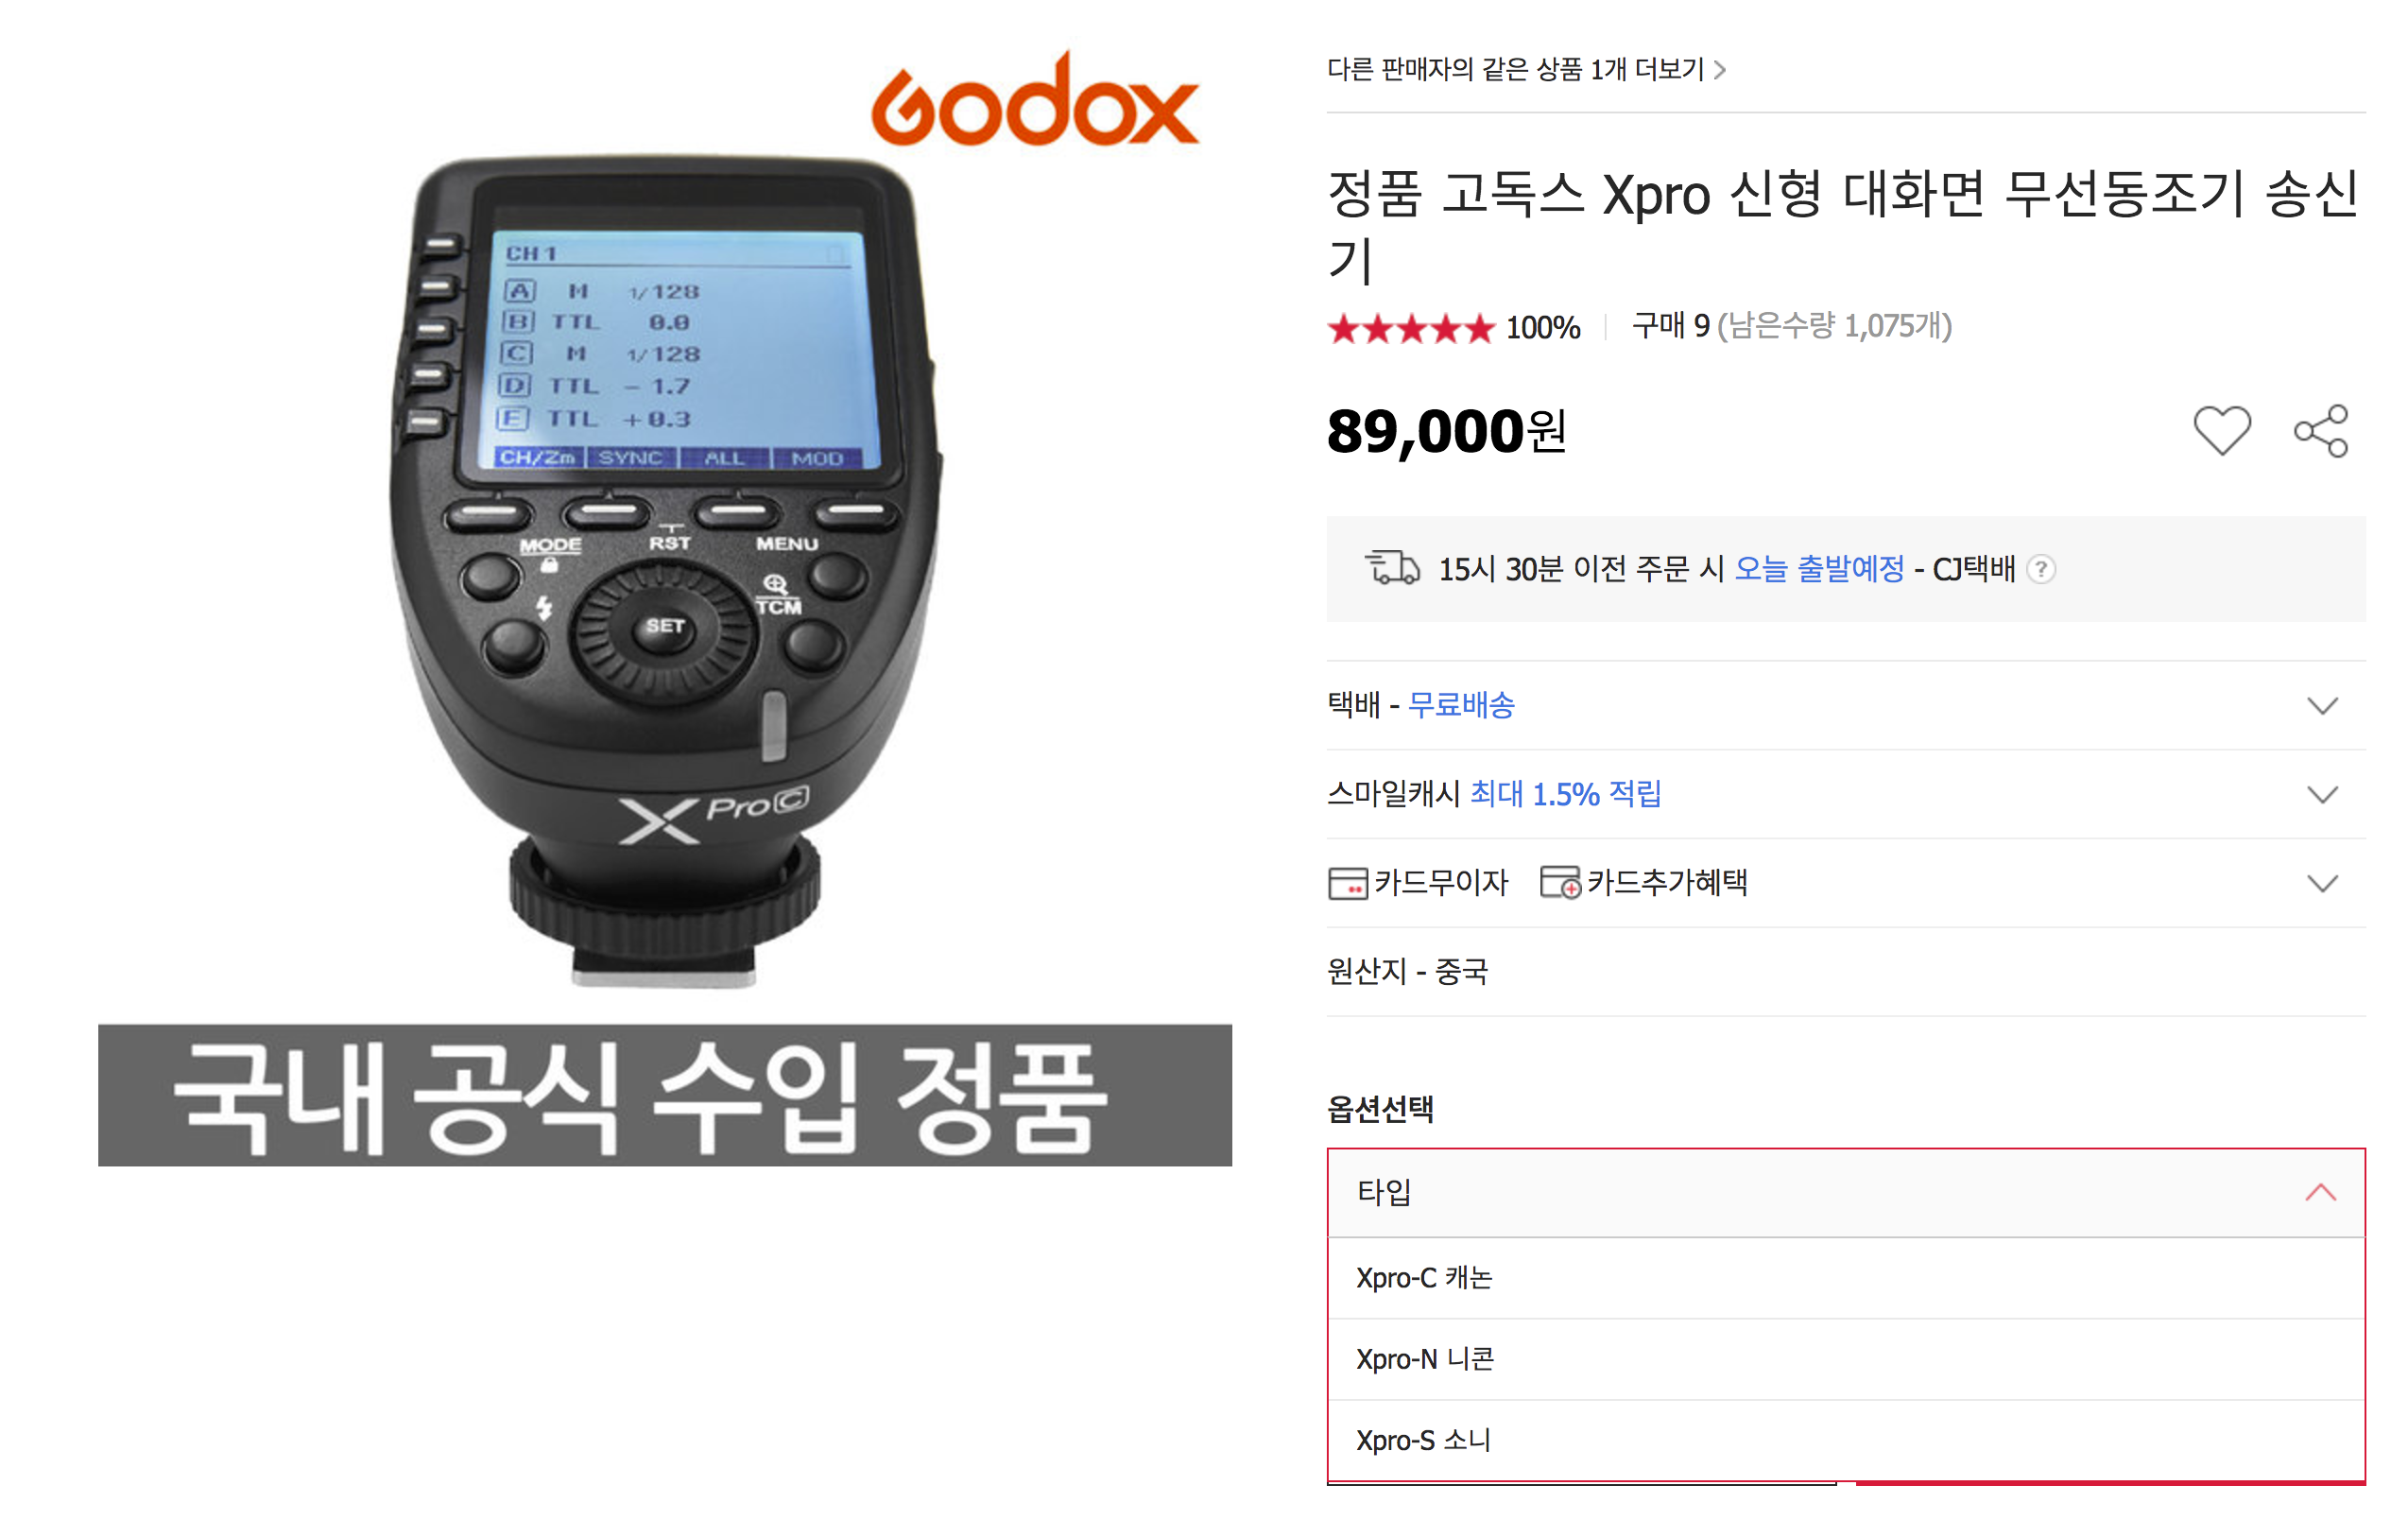Click the 카드추가혜택 card icon
Viewport: 2408px width, 1520px height.
pyautogui.click(x=1560, y=882)
